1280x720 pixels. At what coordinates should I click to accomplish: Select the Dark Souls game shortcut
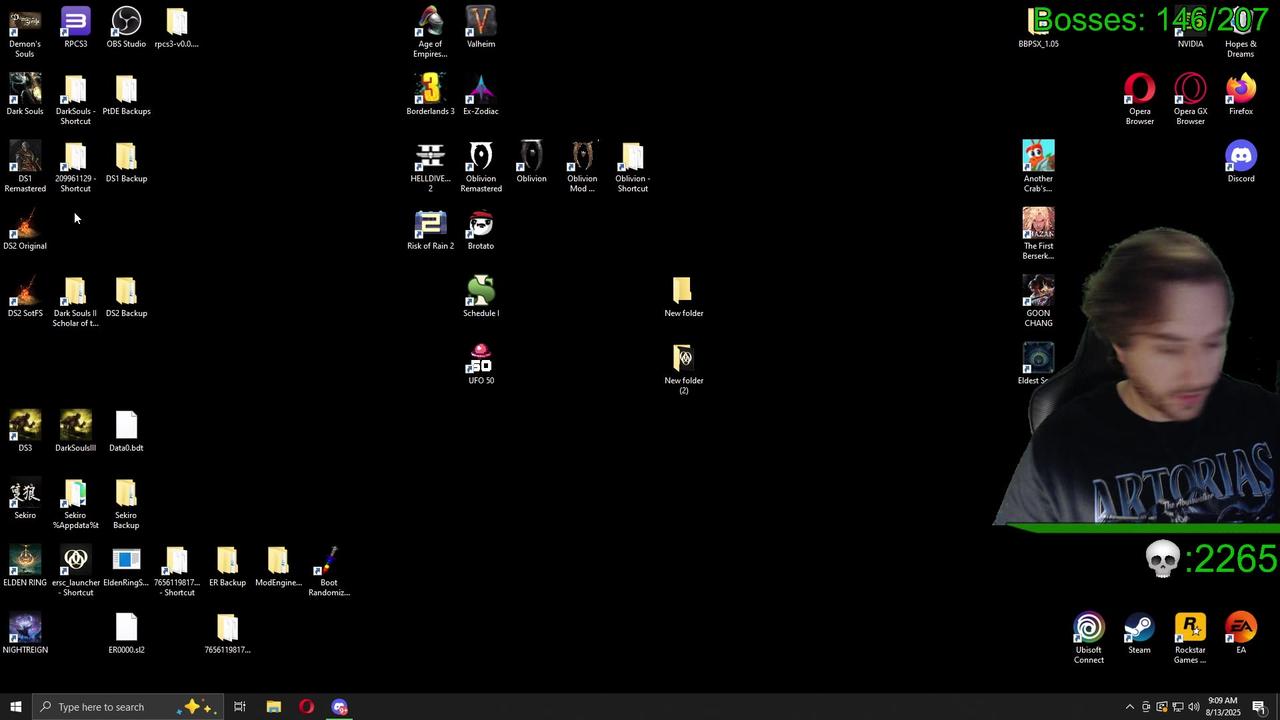pyautogui.click(x=25, y=95)
